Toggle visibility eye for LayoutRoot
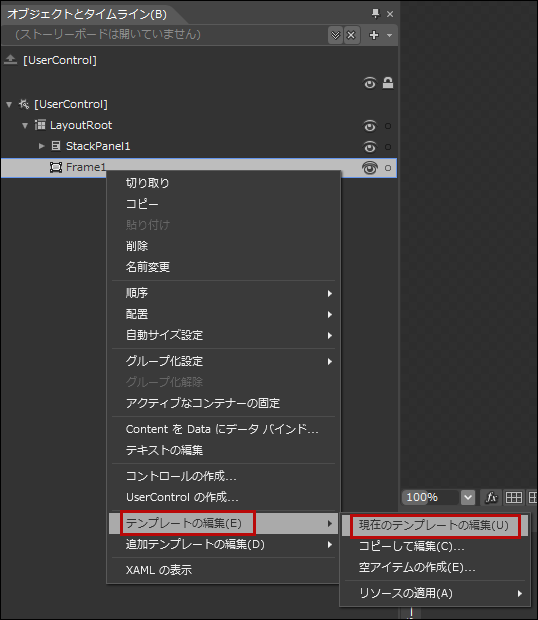The width and height of the screenshot is (538, 620). (370, 126)
